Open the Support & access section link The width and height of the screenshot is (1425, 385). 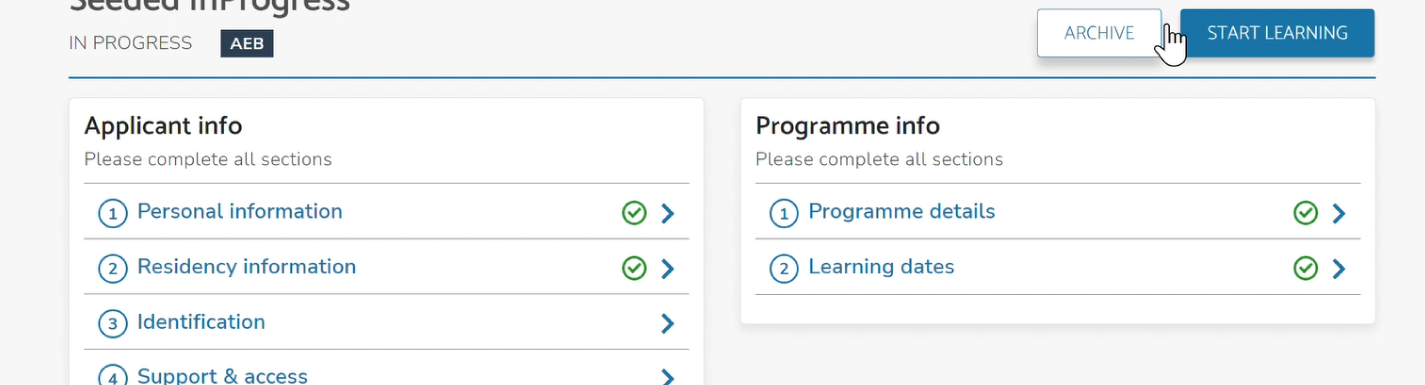pyautogui.click(x=222, y=375)
